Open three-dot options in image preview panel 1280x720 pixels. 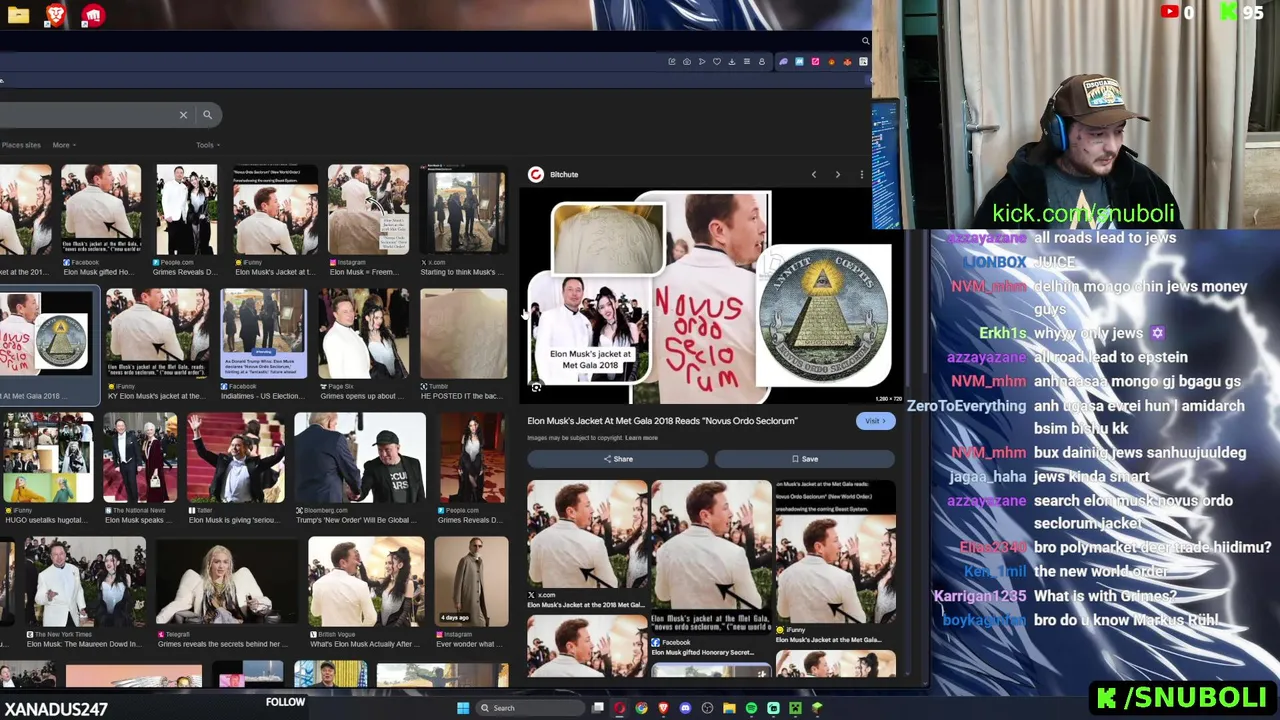point(862,175)
